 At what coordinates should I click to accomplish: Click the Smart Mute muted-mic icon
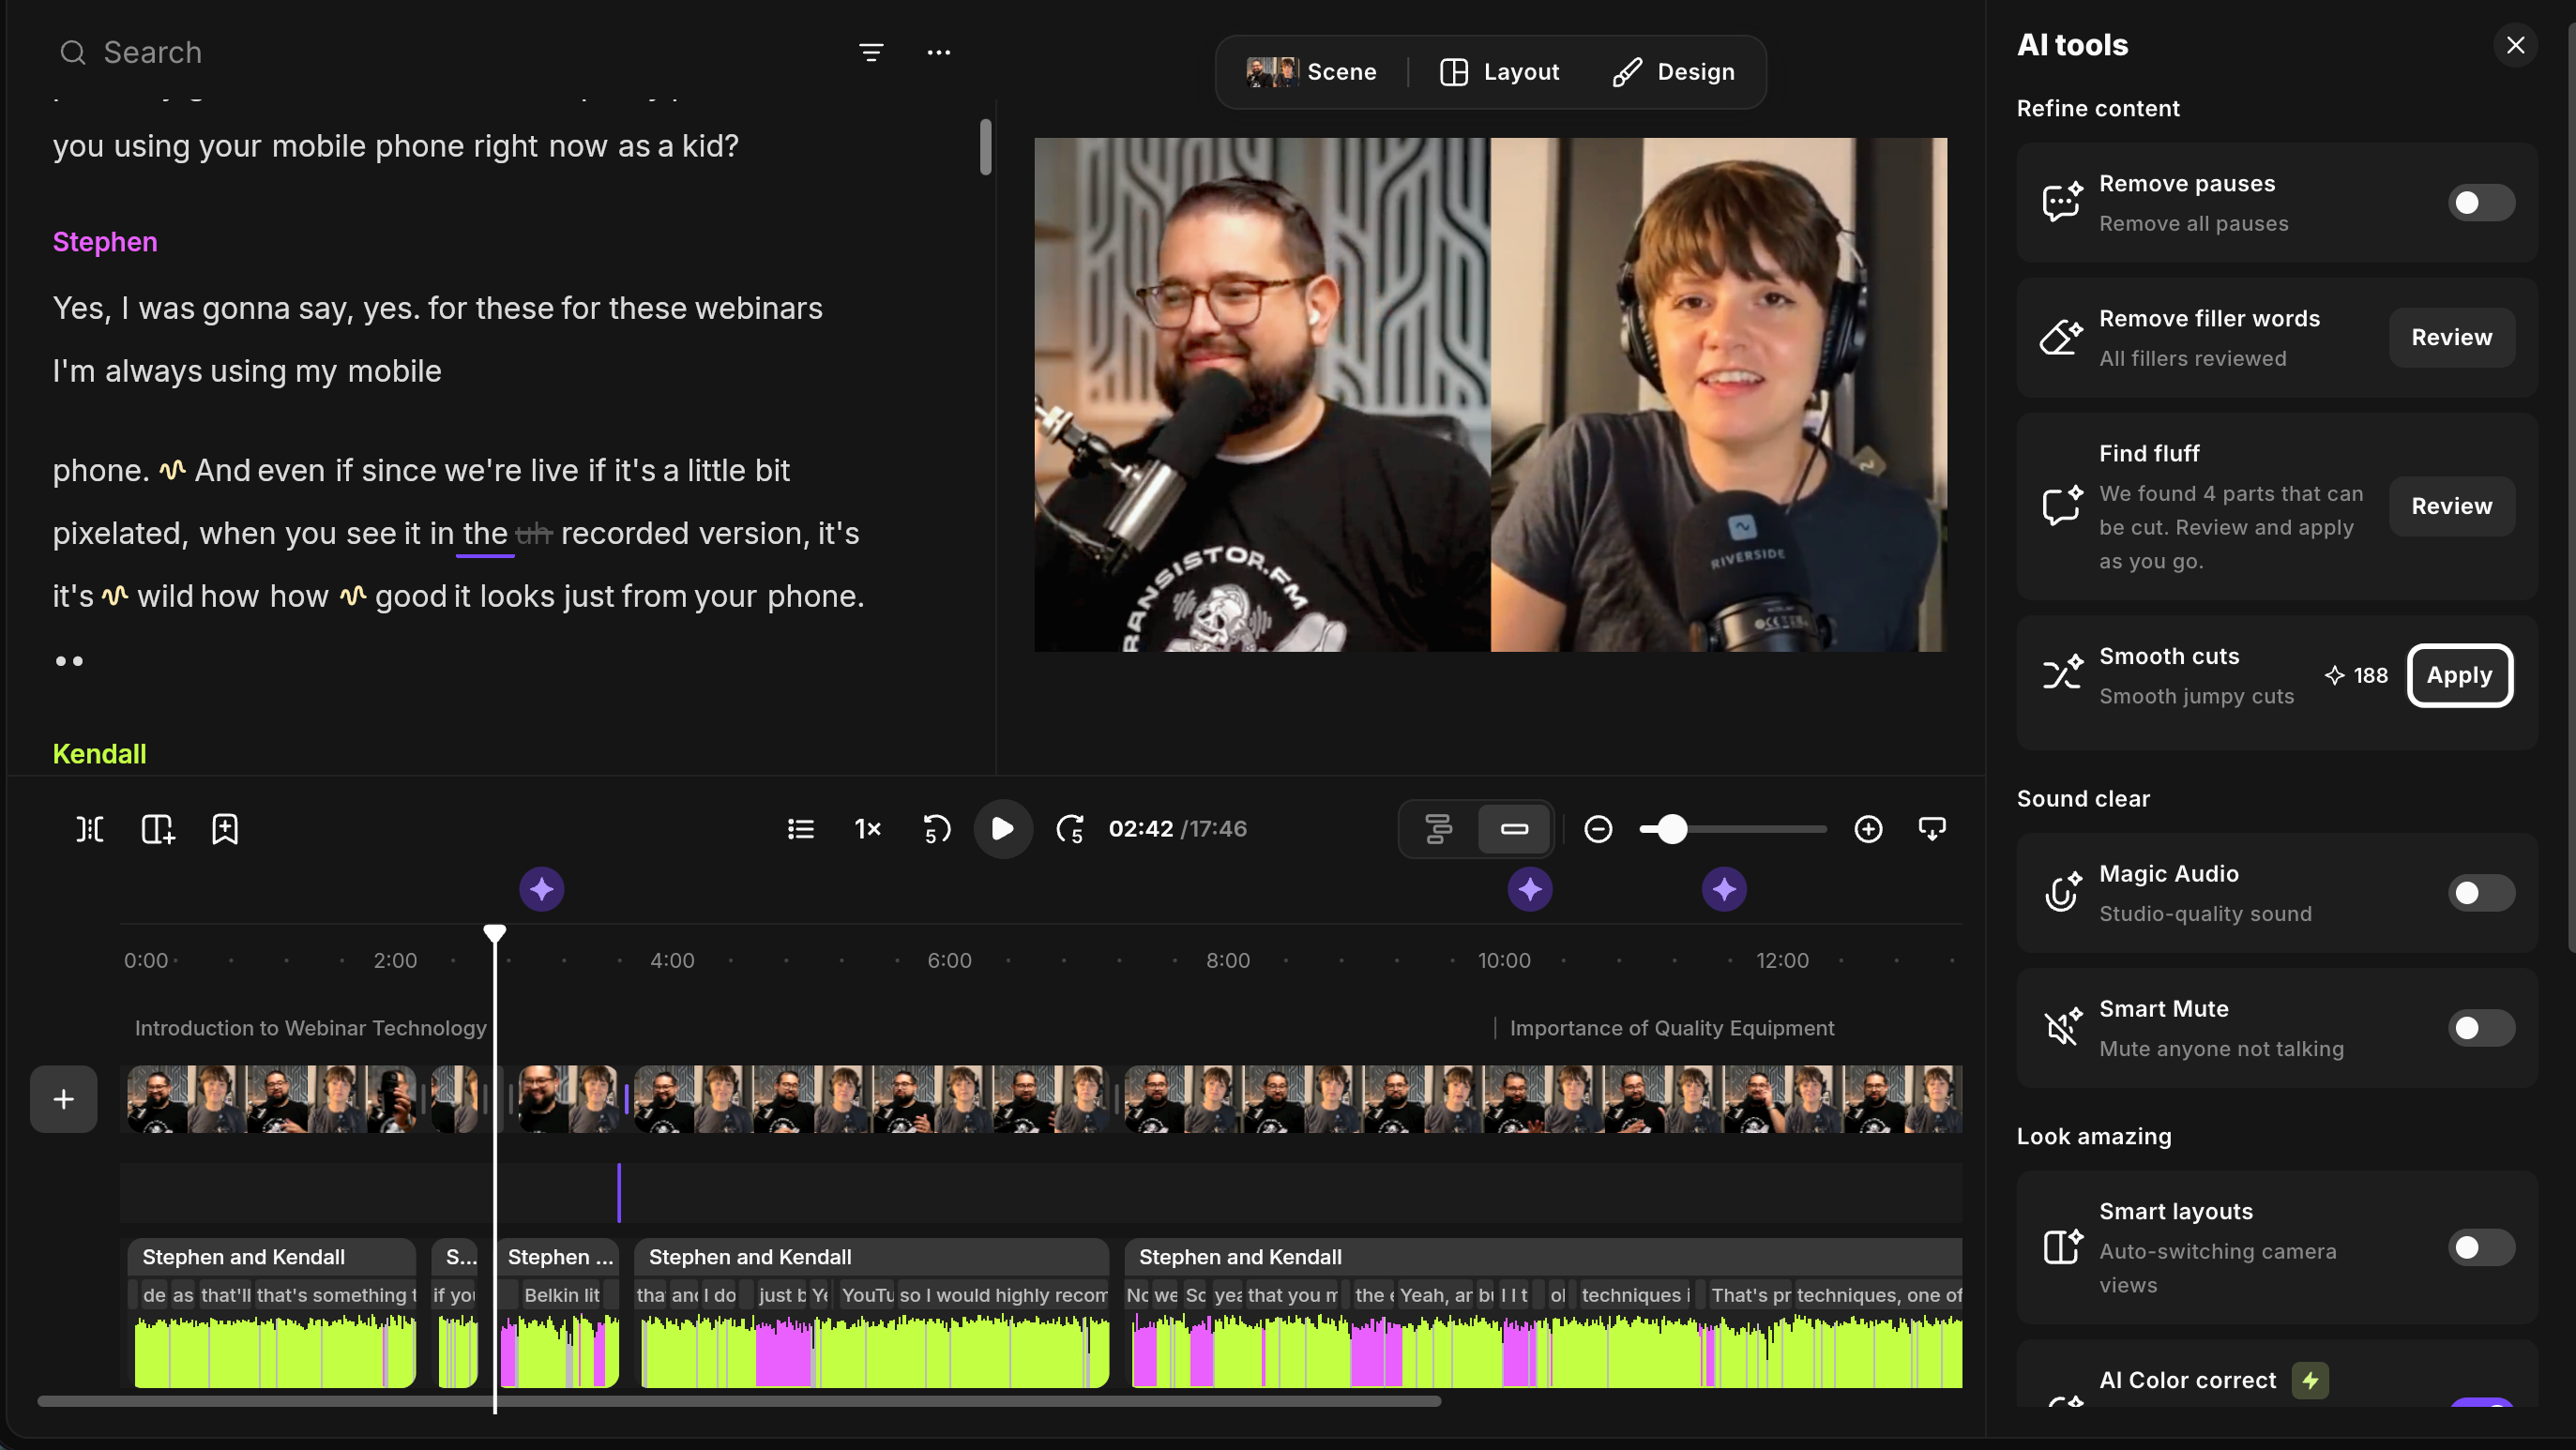[x=2062, y=1028]
